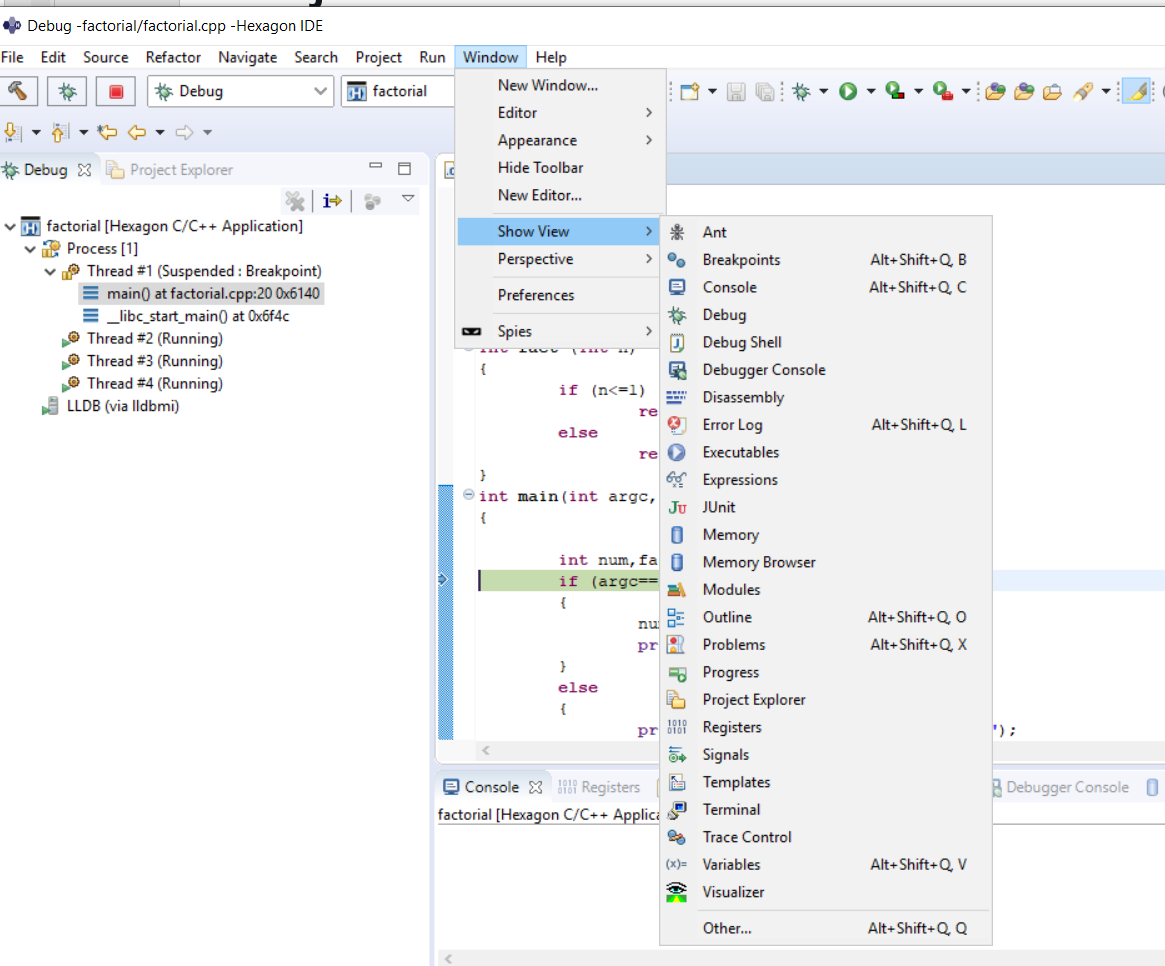Show the Memory Browser view
Image resolution: width=1165 pixels, height=966 pixels.
[825, 563]
